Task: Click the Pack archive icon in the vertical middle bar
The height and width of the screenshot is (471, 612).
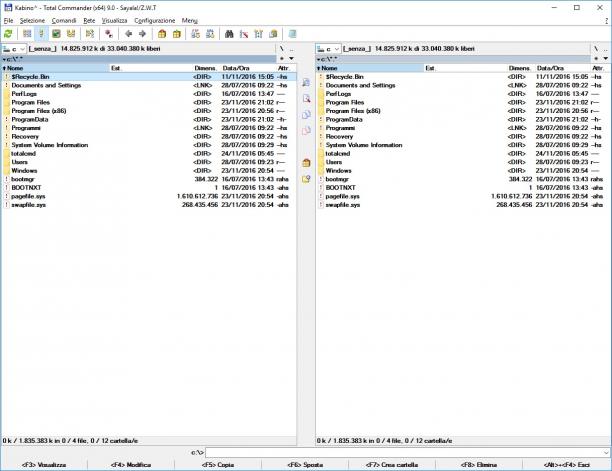Action: click(306, 163)
